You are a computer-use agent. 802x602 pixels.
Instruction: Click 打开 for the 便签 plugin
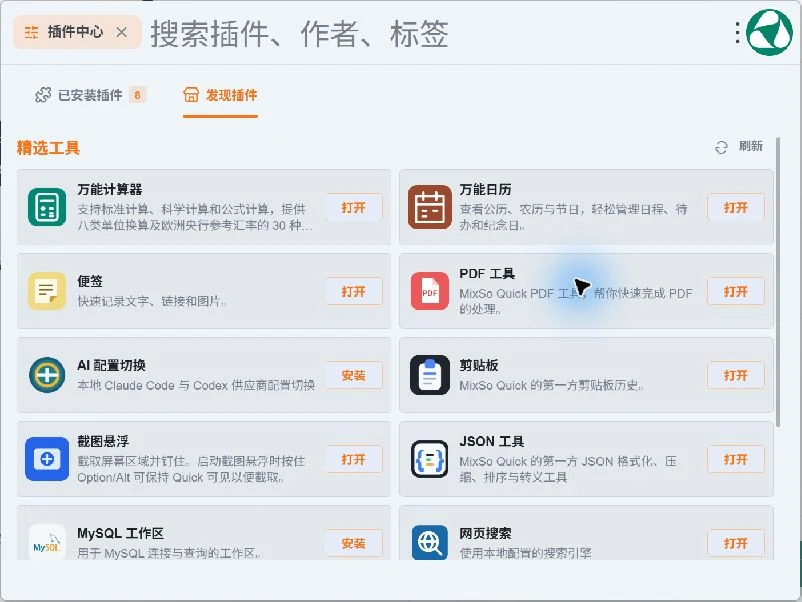tap(353, 292)
